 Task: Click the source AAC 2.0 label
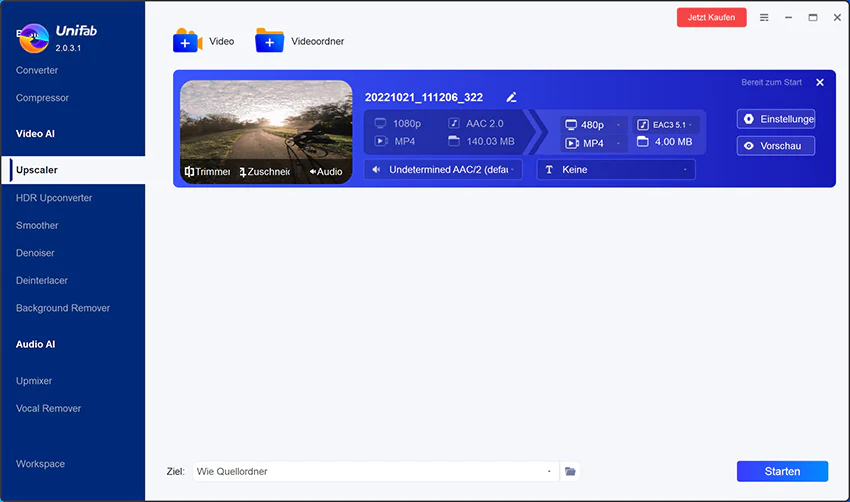click(x=485, y=124)
